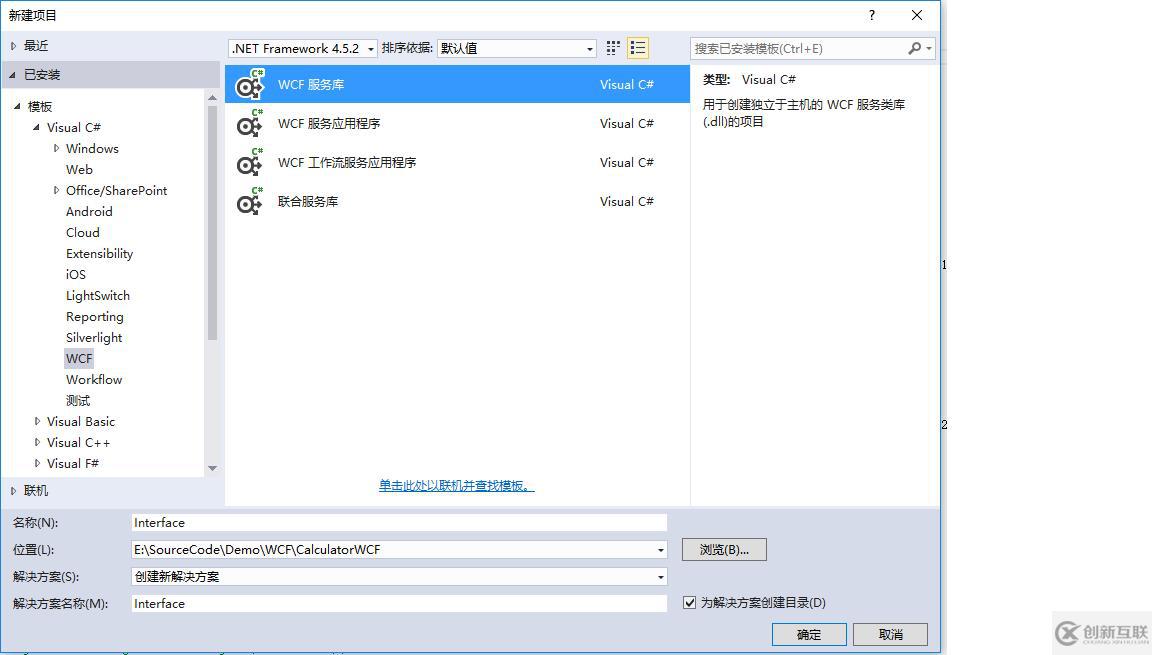The image size is (1152, 655).
Task: Switch to small icons grid view
Action: click(x=613, y=48)
